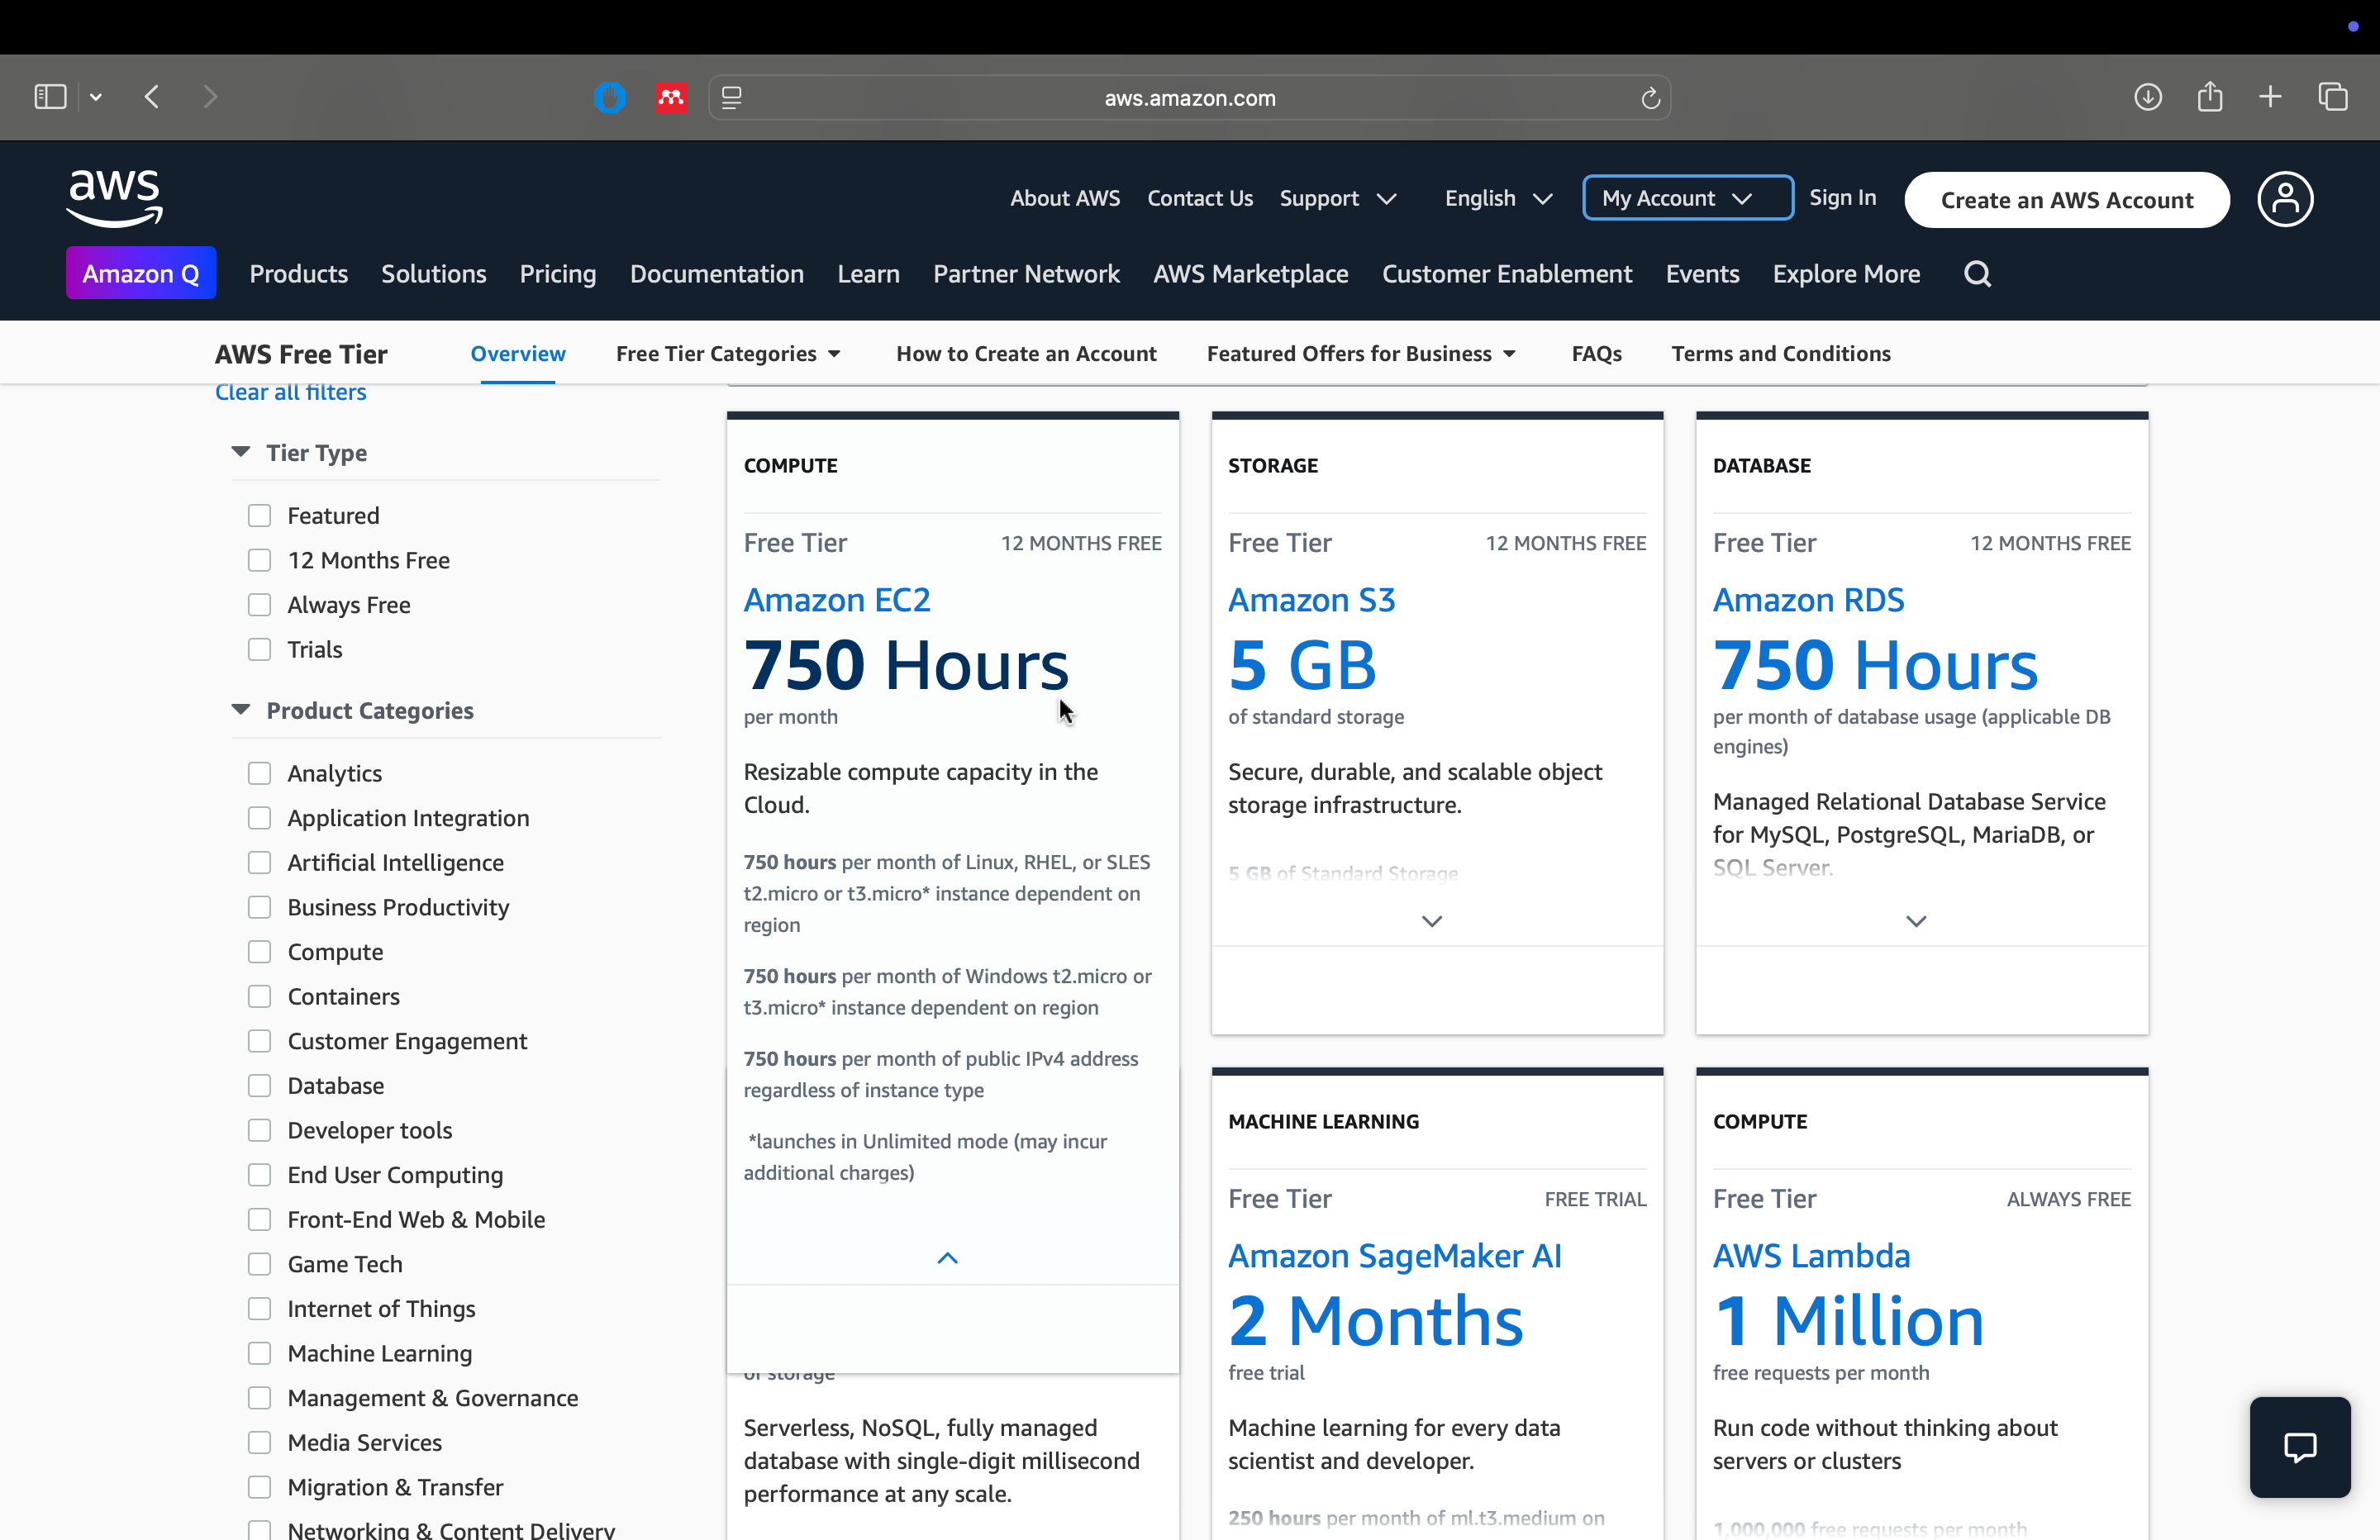Enable the Always Free filter
The height and width of the screenshot is (1540, 2380).
(x=260, y=605)
